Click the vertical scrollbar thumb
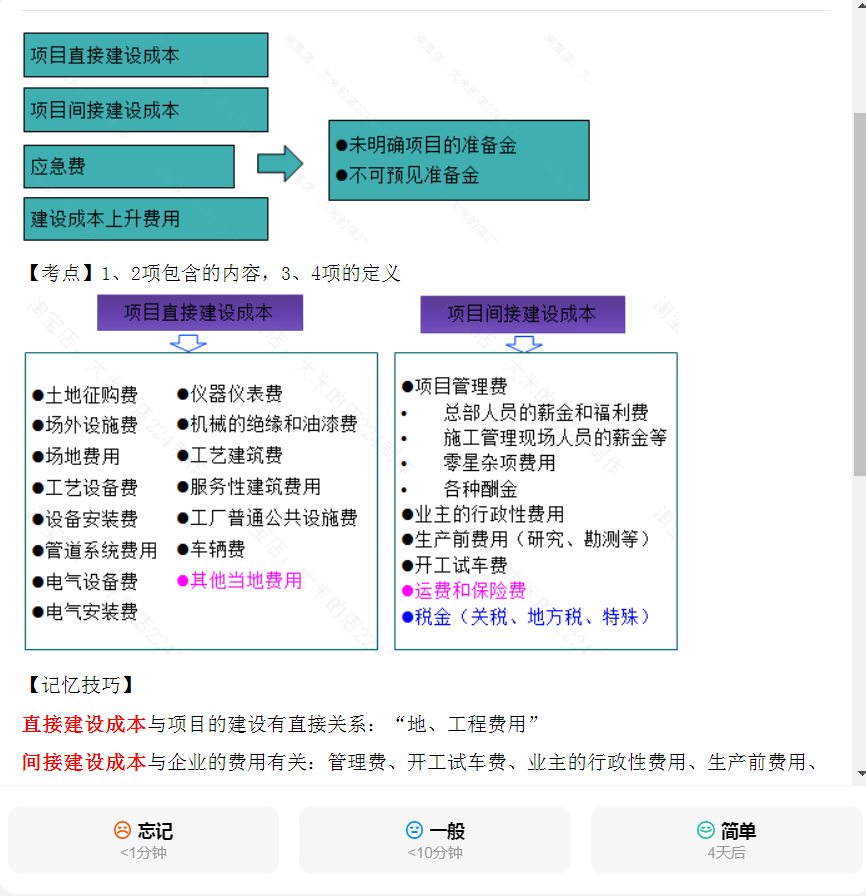866x896 pixels. coord(860,294)
